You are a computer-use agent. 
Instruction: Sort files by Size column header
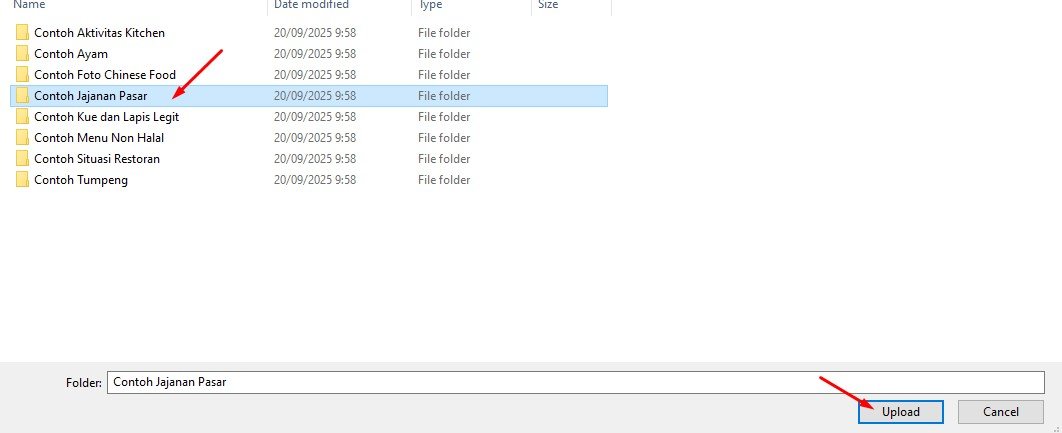pyautogui.click(x=548, y=5)
